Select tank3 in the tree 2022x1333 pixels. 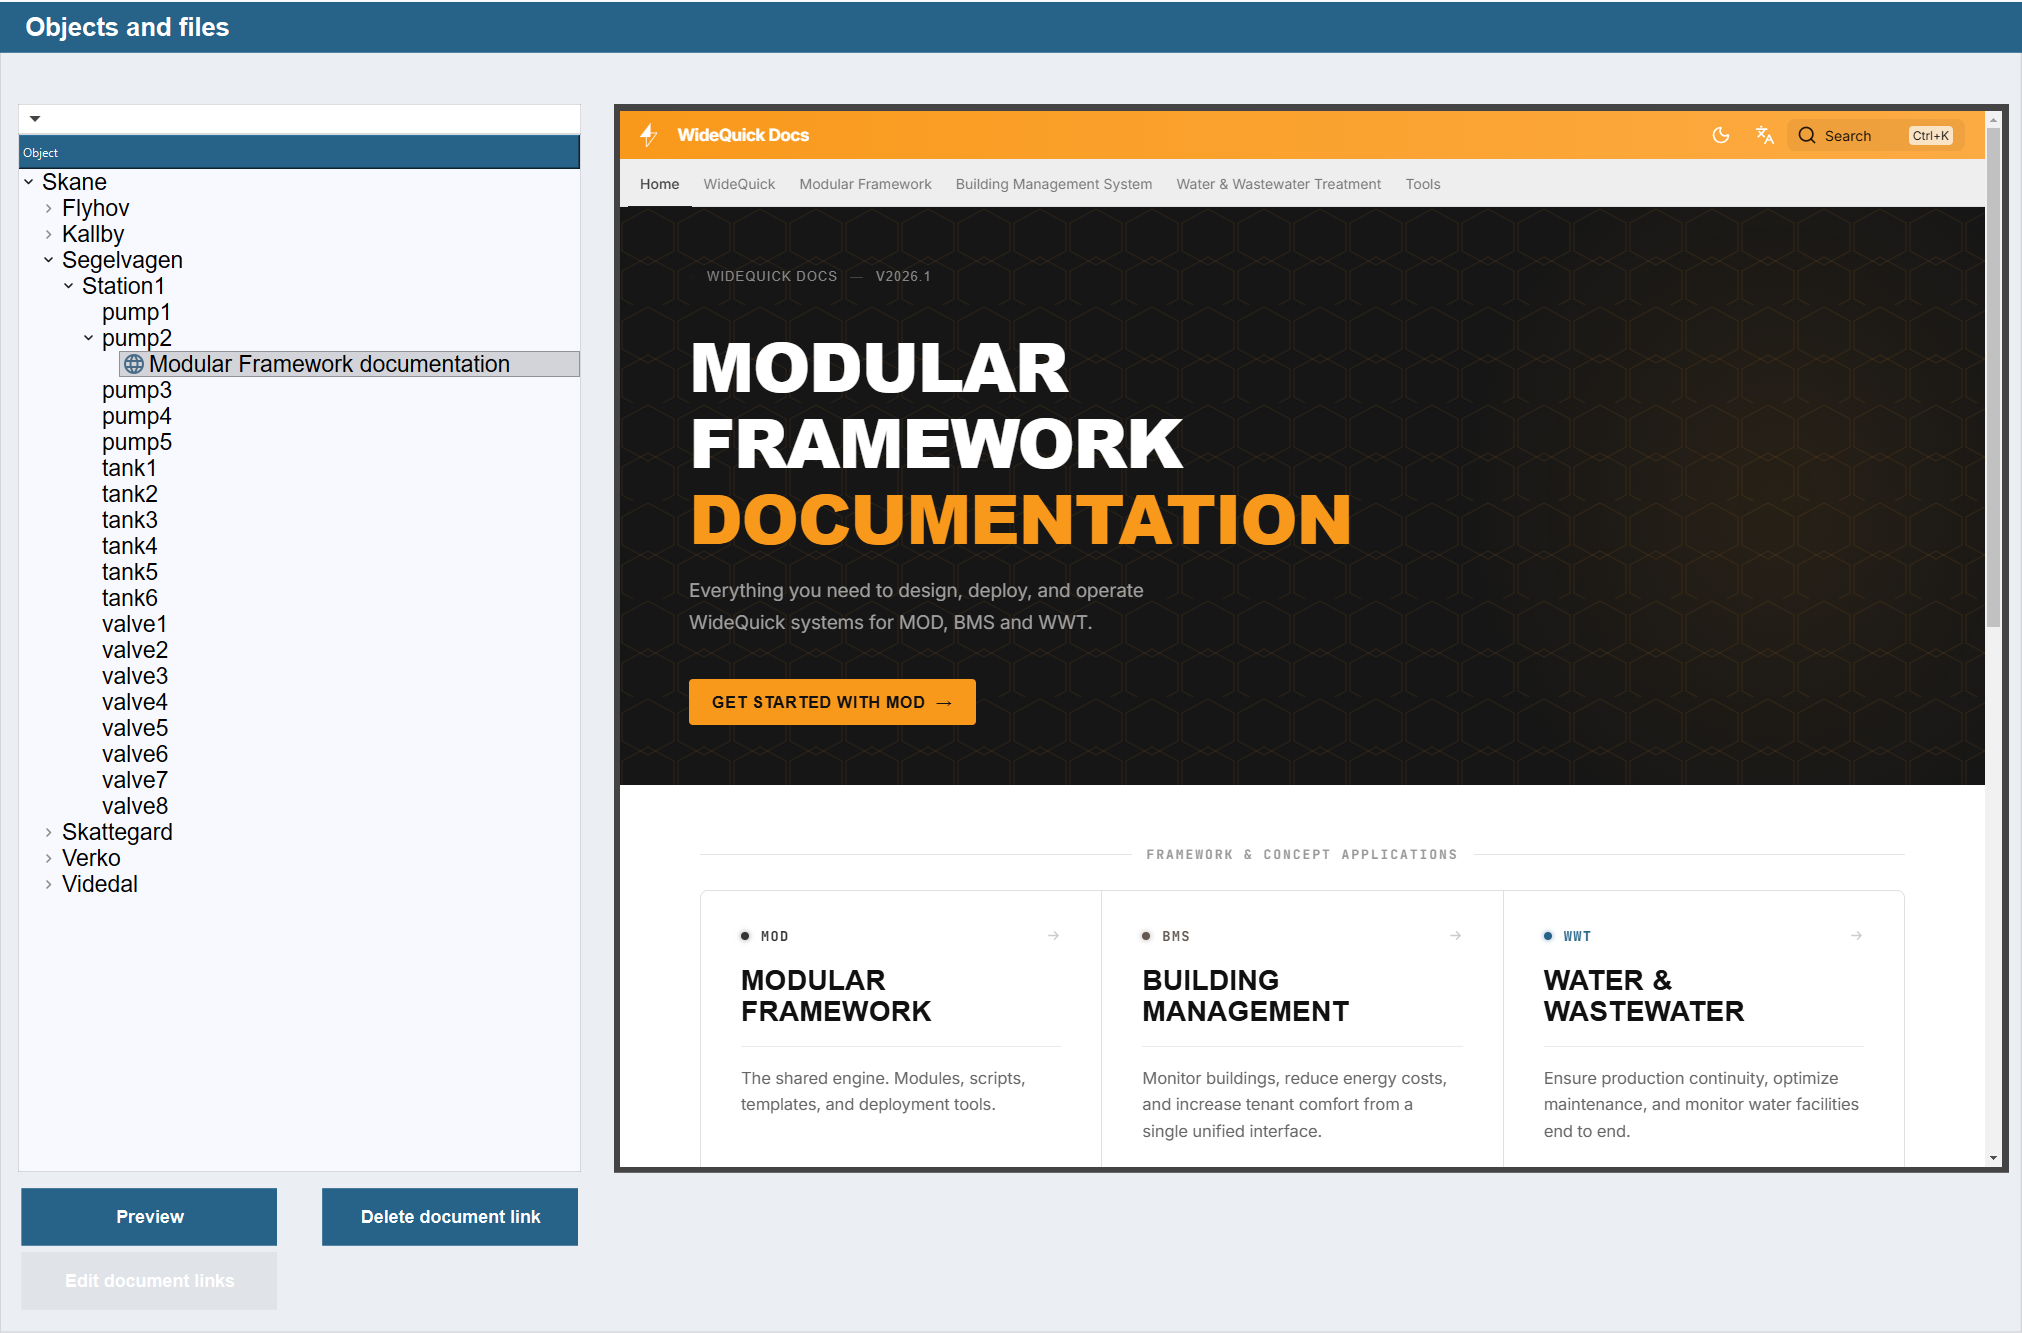pyautogui.click(x=129, y=520)
